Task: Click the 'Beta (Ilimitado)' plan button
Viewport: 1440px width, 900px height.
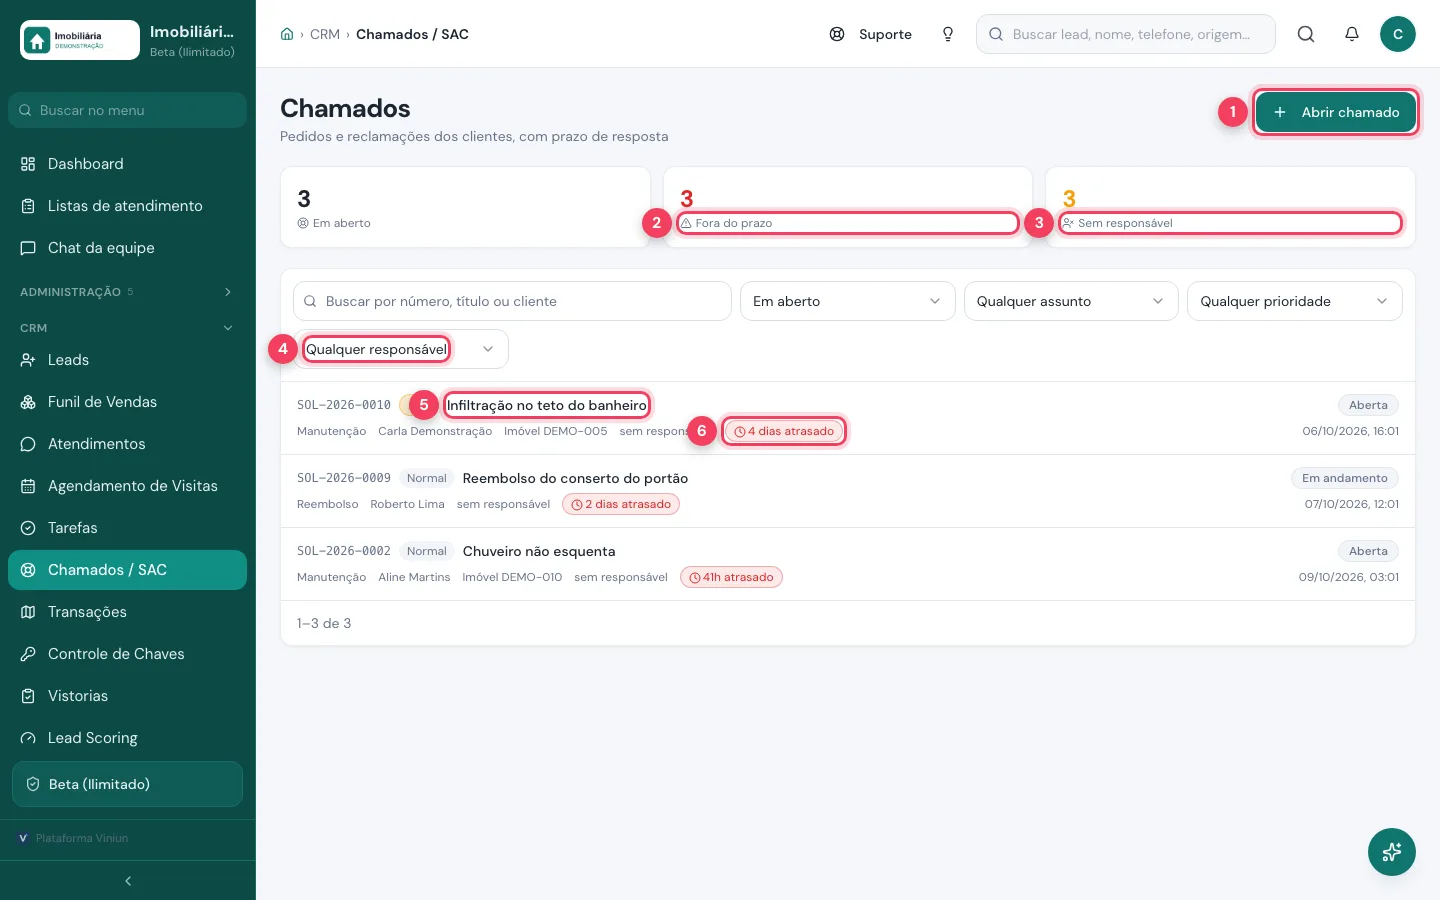Action: click(127, 784)
